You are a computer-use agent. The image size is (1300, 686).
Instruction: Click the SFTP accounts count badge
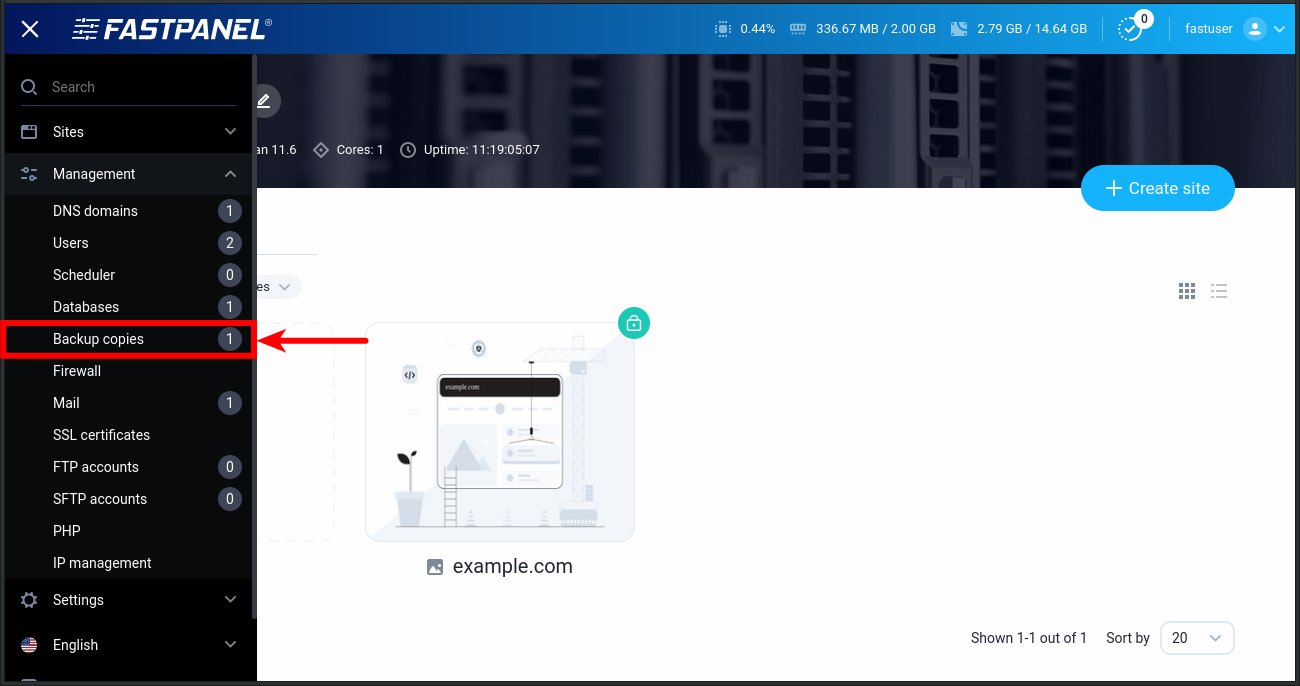230,499
